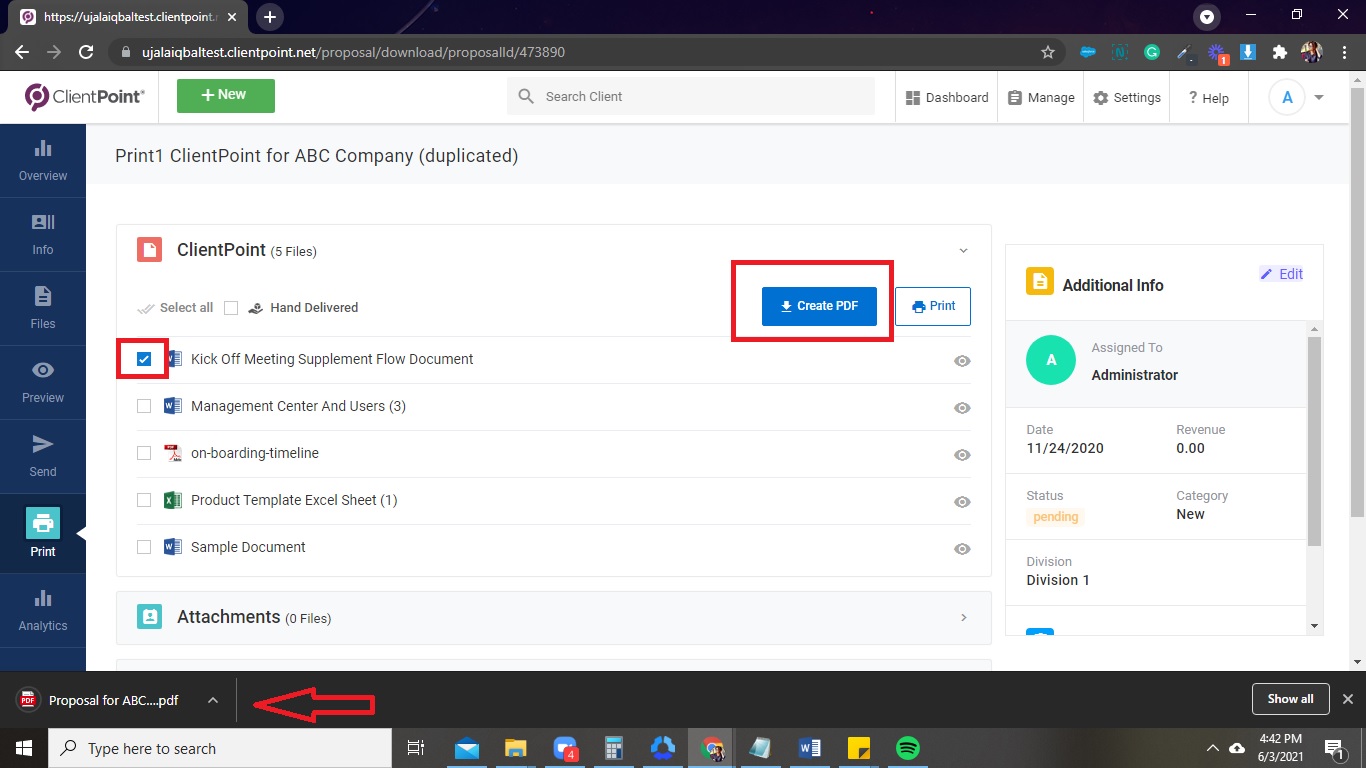Screen dimensions: 1366x768
Task: Click Show all downloads
Action: [x=1290, y=699]
